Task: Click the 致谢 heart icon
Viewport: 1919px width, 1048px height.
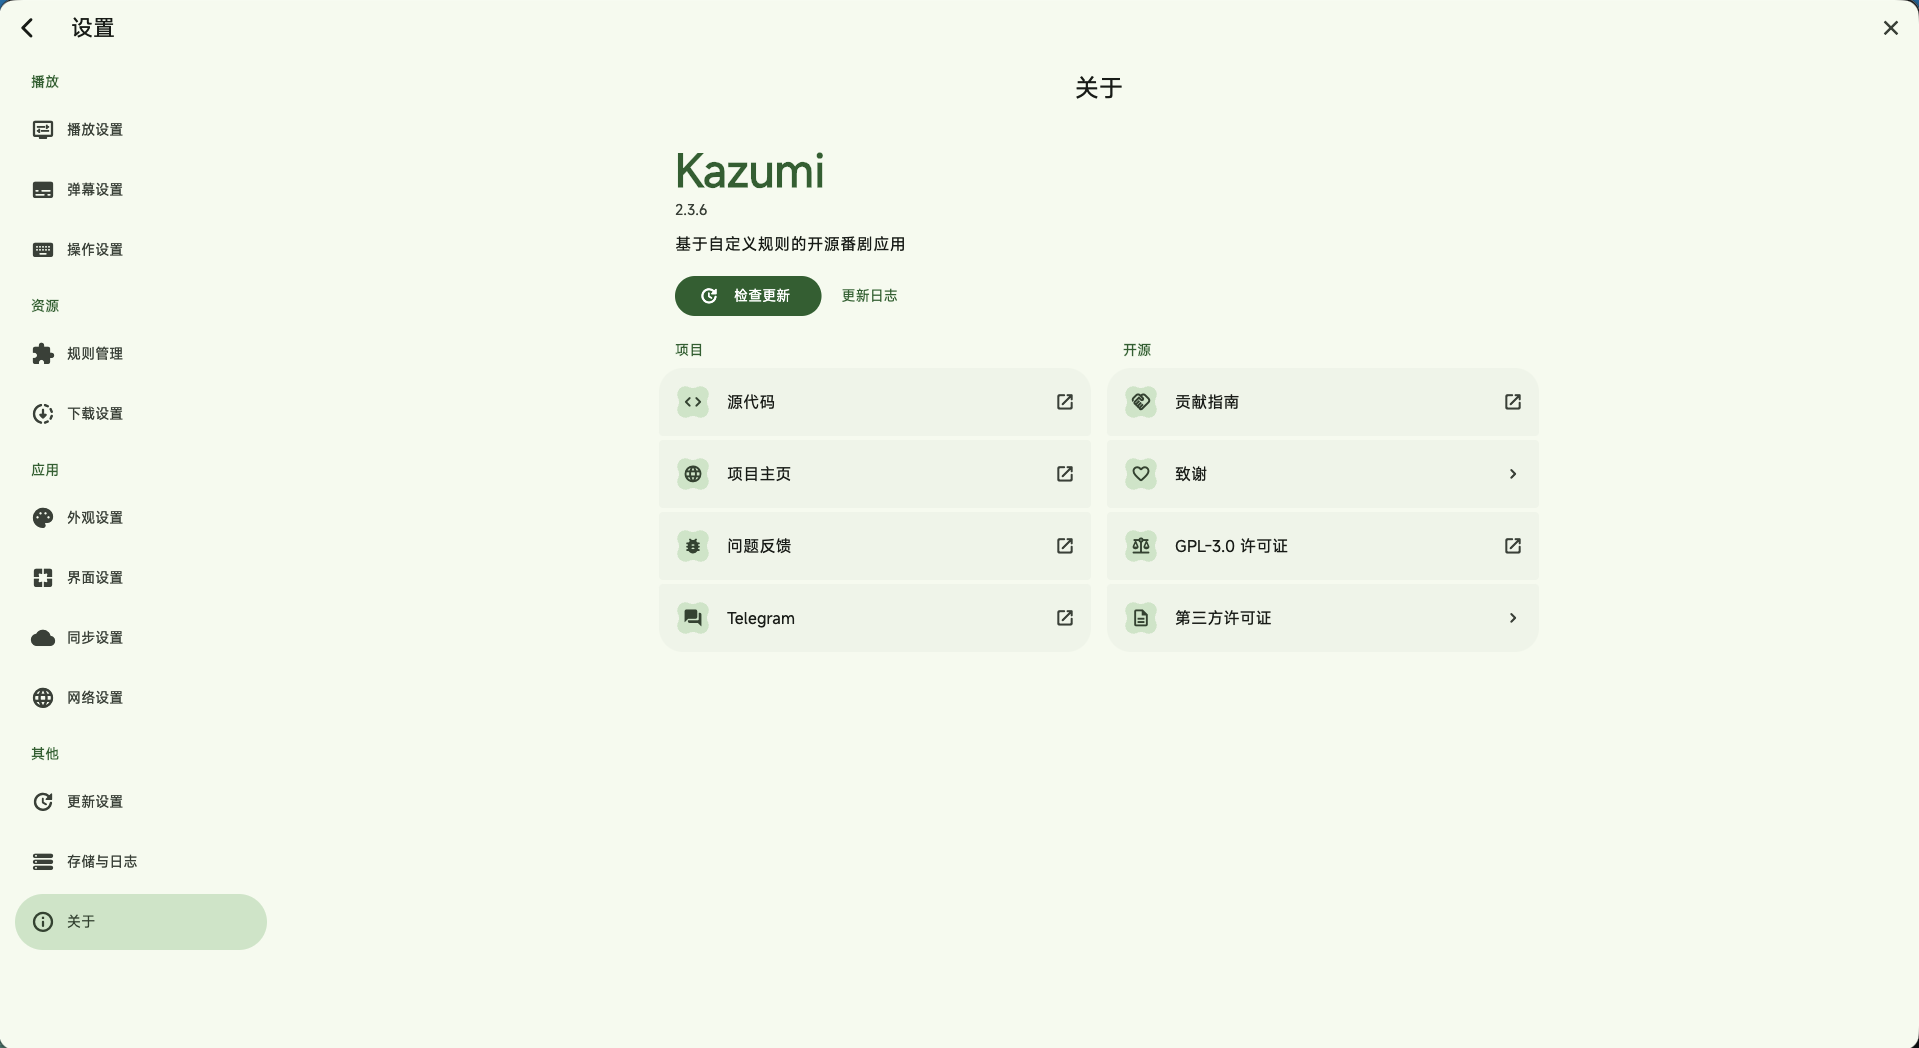Action: 1141,474
